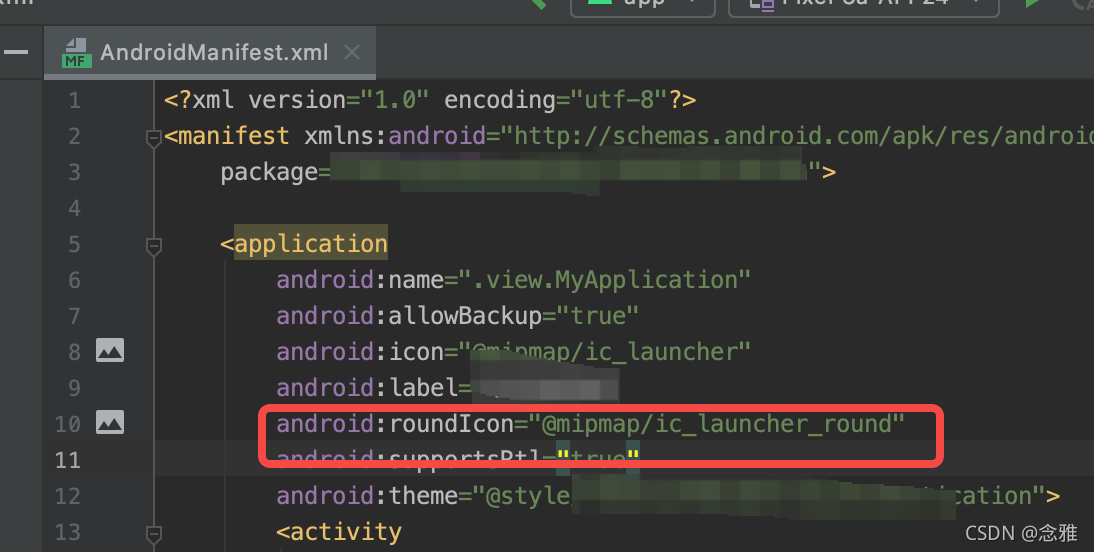Click the image preview gutter icon for ic_launcher
This screenshot has width=1094, height=552.
[110, 350]
